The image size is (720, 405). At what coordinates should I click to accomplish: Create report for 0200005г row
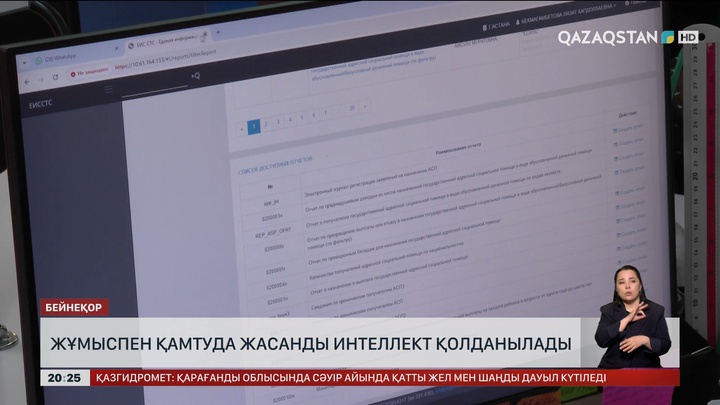630,191
